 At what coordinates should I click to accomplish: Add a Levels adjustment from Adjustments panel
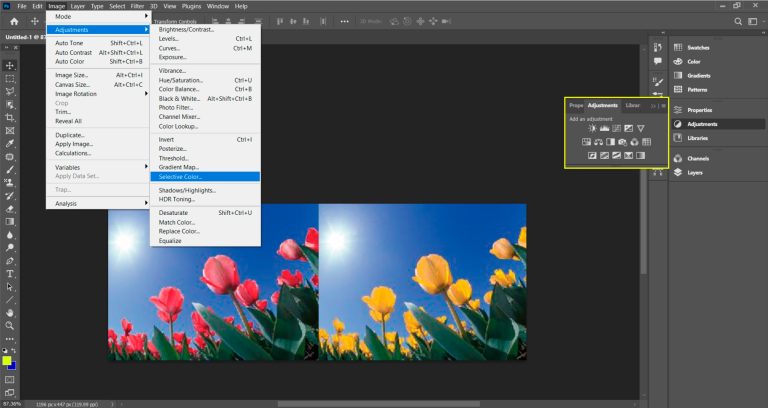604,128
